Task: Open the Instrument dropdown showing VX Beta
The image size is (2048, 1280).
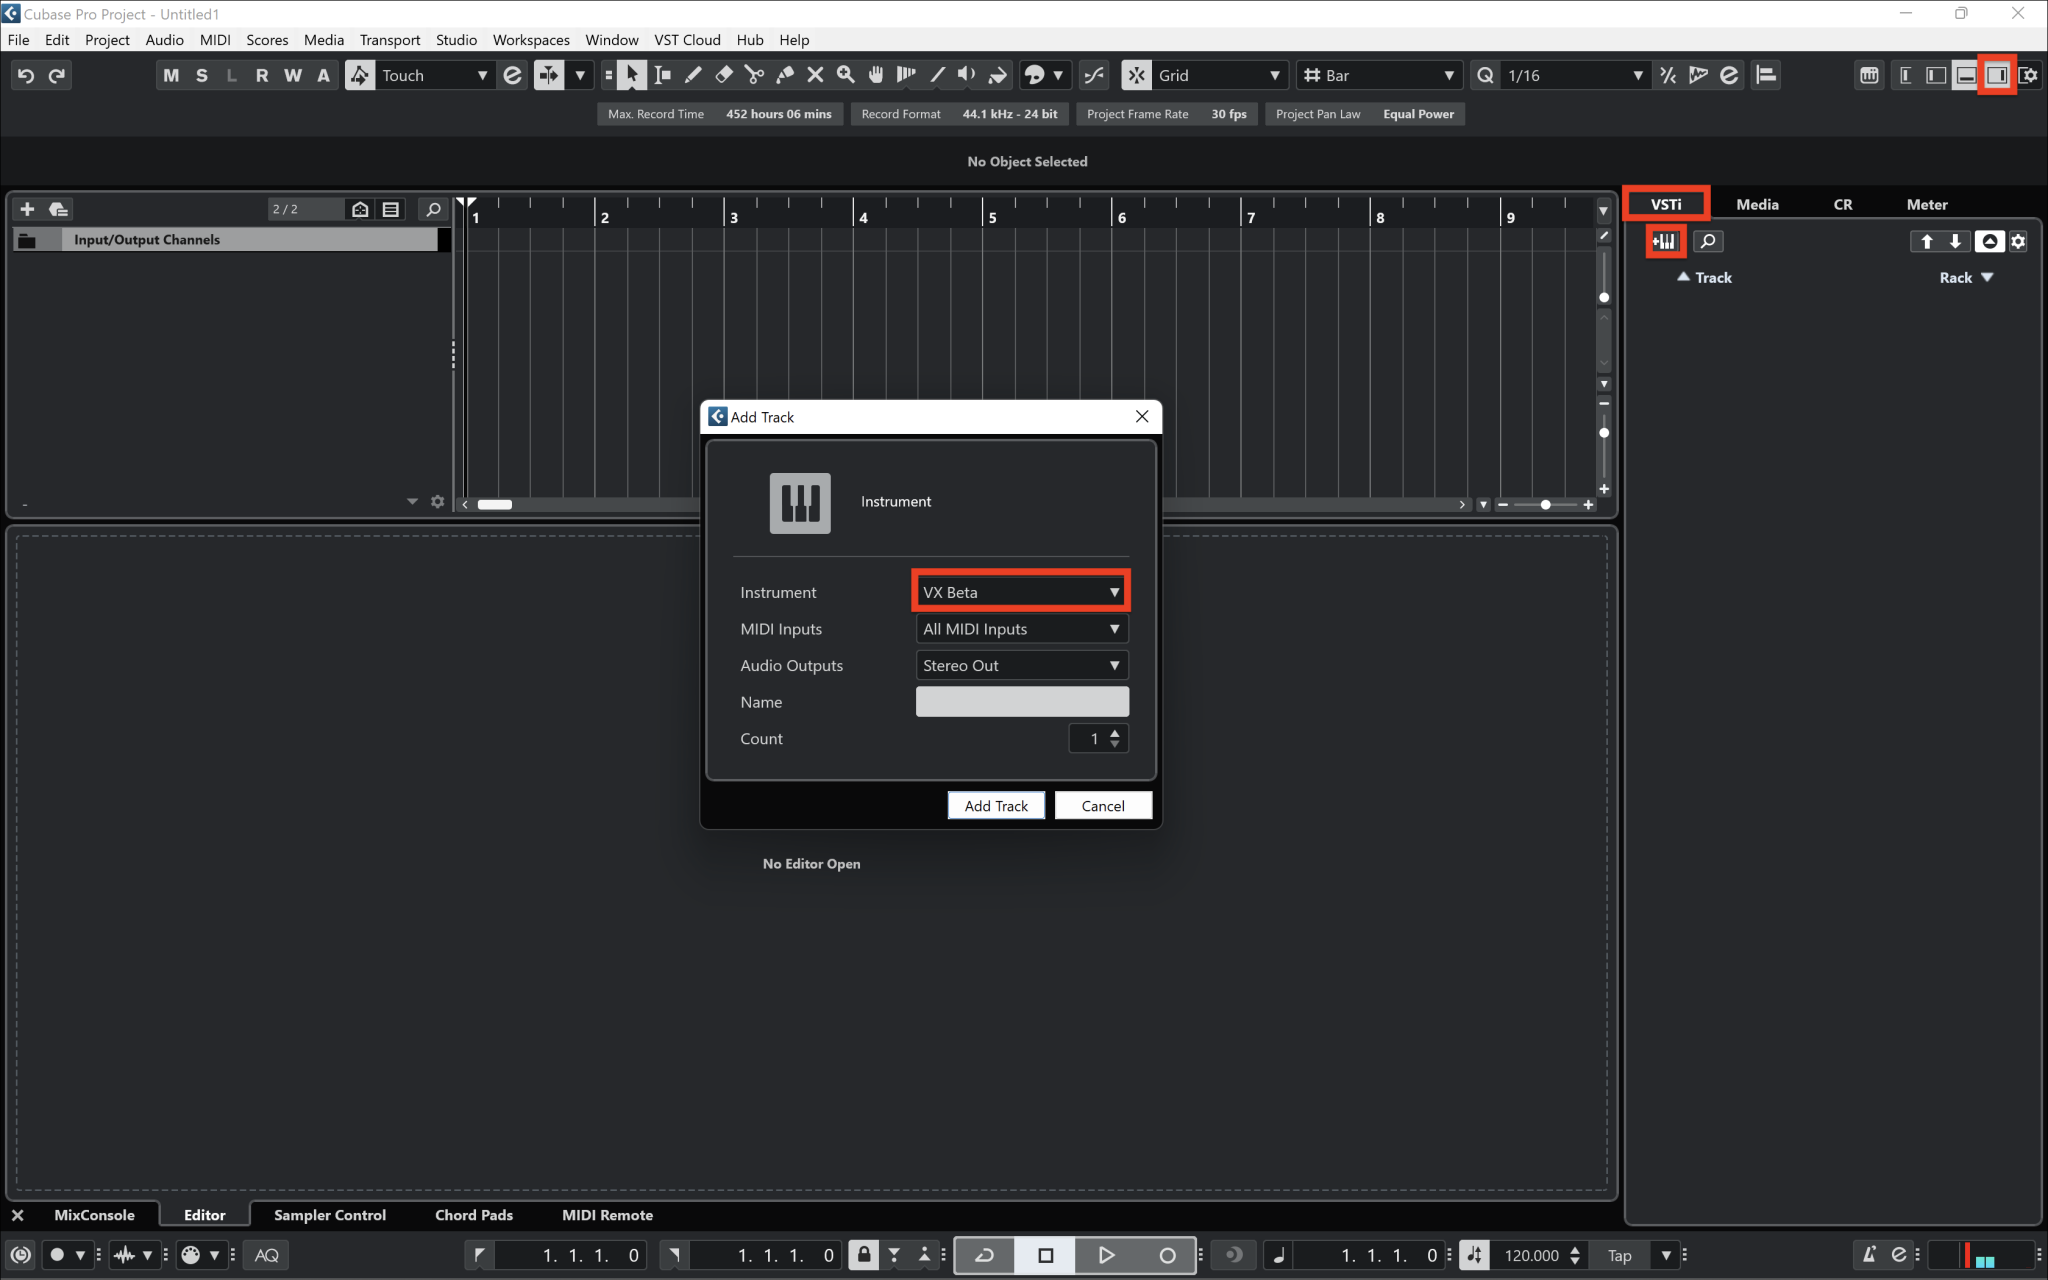Action: [1019, 591]
